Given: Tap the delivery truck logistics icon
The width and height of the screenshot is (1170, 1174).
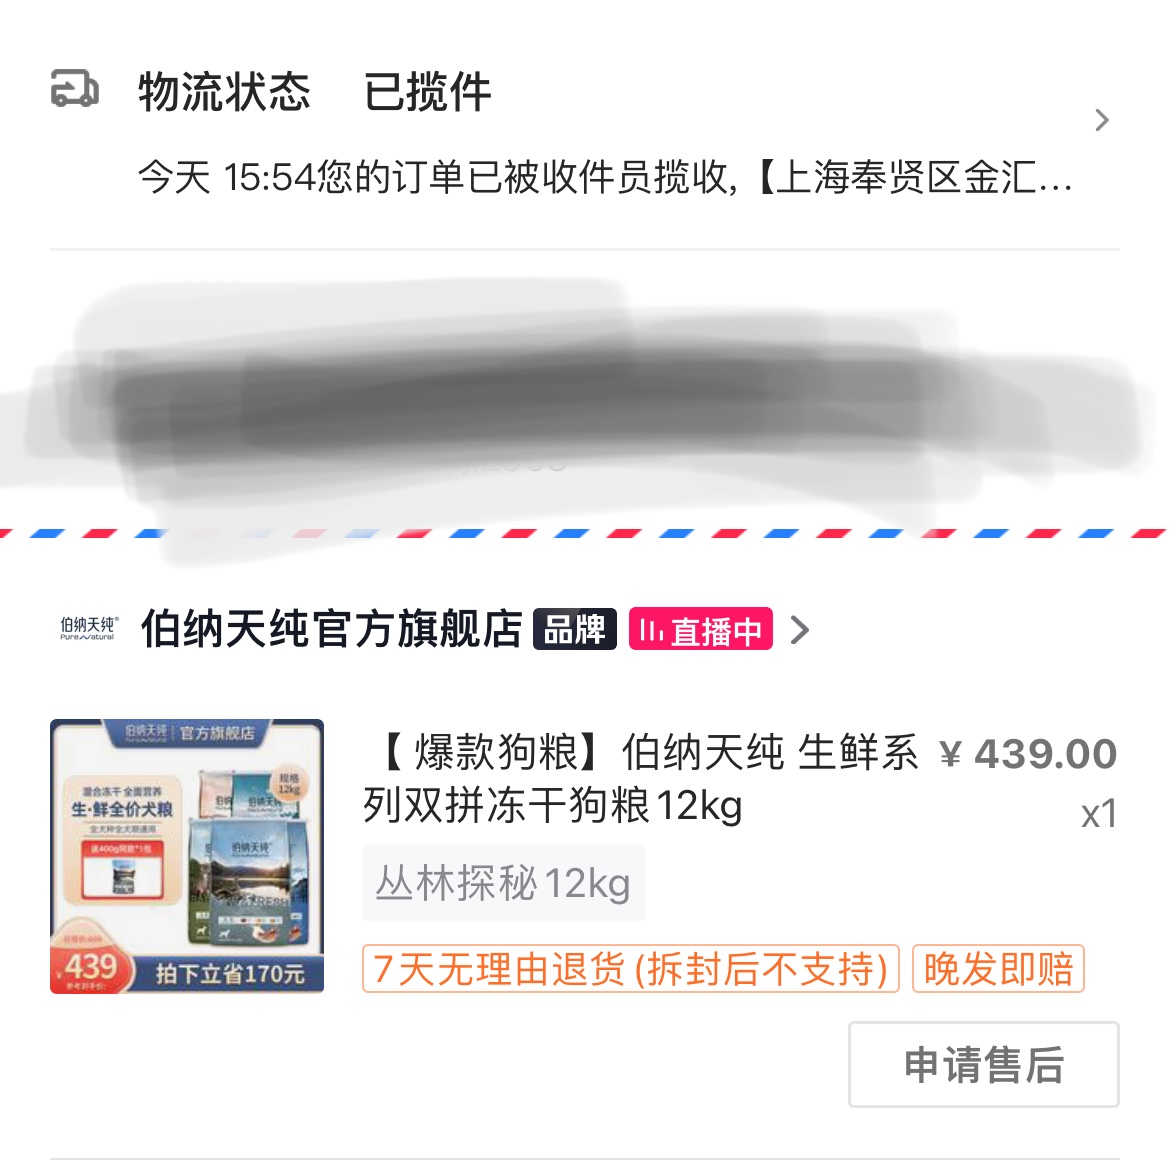Looking at the screenshot, I should coord(74,88).
